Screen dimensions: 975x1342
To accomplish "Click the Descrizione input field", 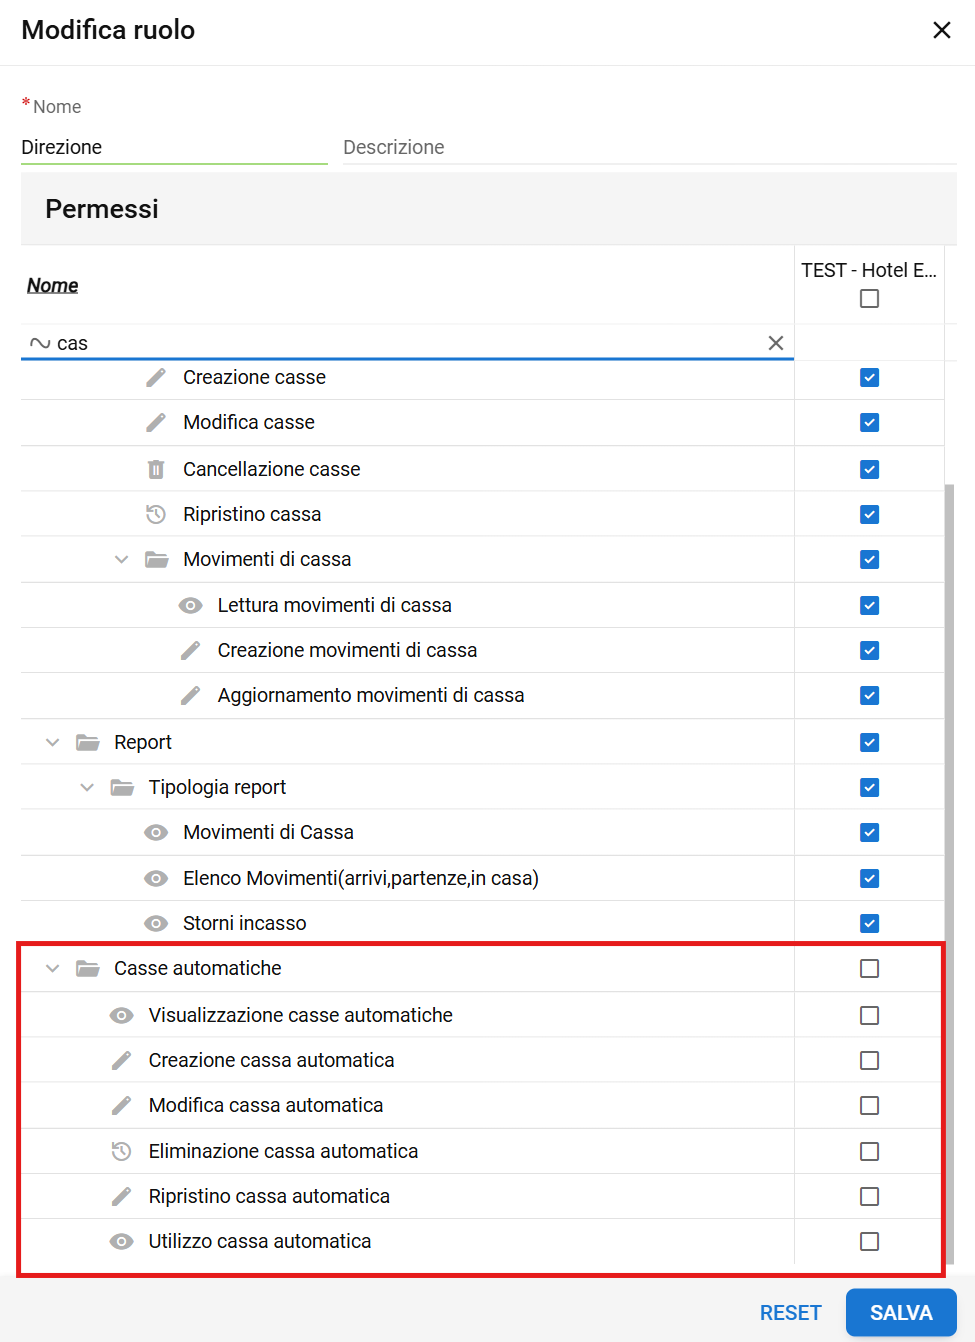I will [648, 147].
